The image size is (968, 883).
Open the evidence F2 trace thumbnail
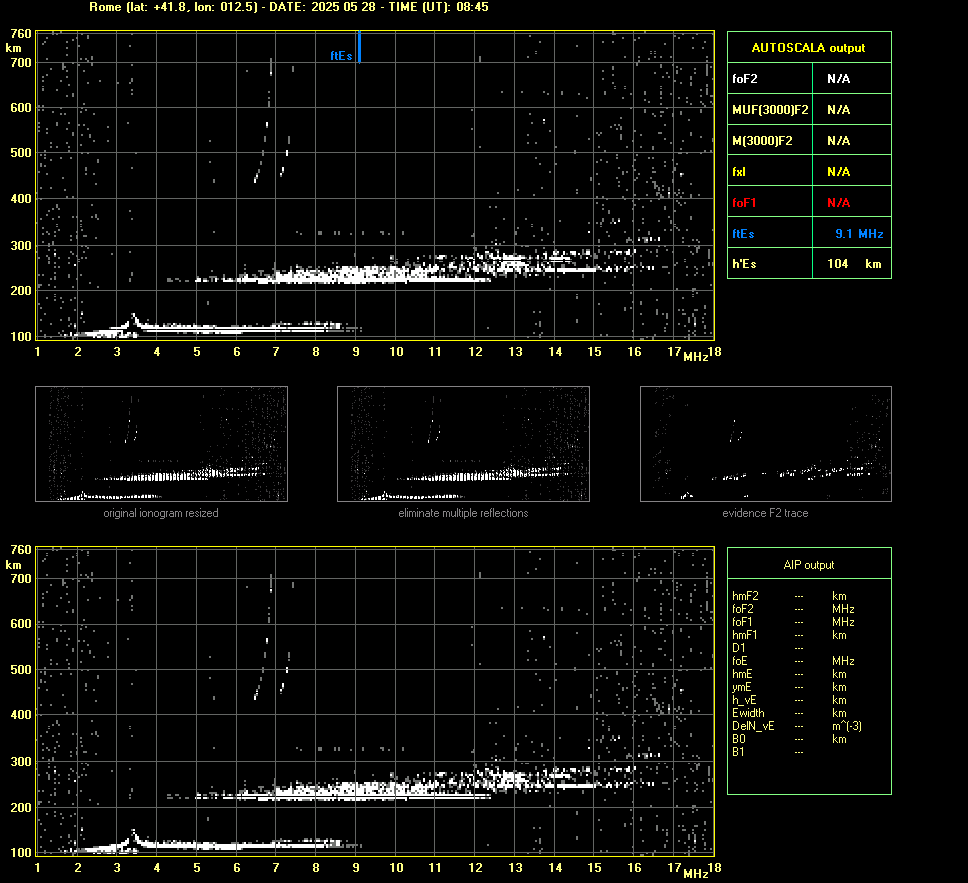point(766,444)
